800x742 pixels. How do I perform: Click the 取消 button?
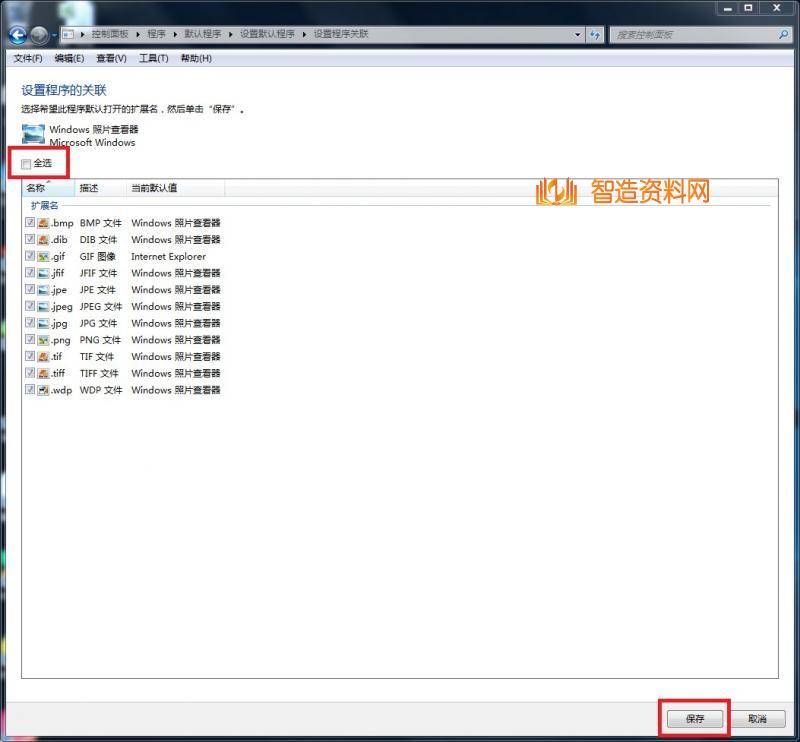click(x=757, y=718)
